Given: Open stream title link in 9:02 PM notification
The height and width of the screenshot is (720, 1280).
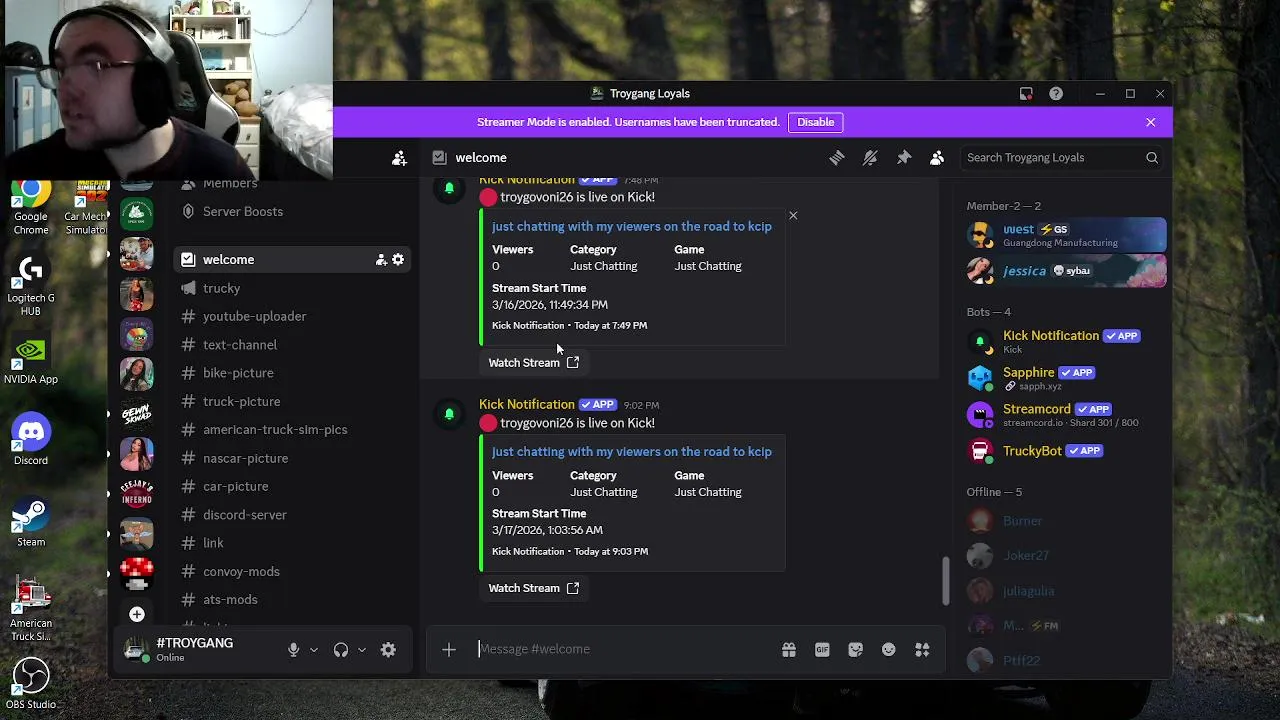Looking at the screenshot, I should pos(632,452).
